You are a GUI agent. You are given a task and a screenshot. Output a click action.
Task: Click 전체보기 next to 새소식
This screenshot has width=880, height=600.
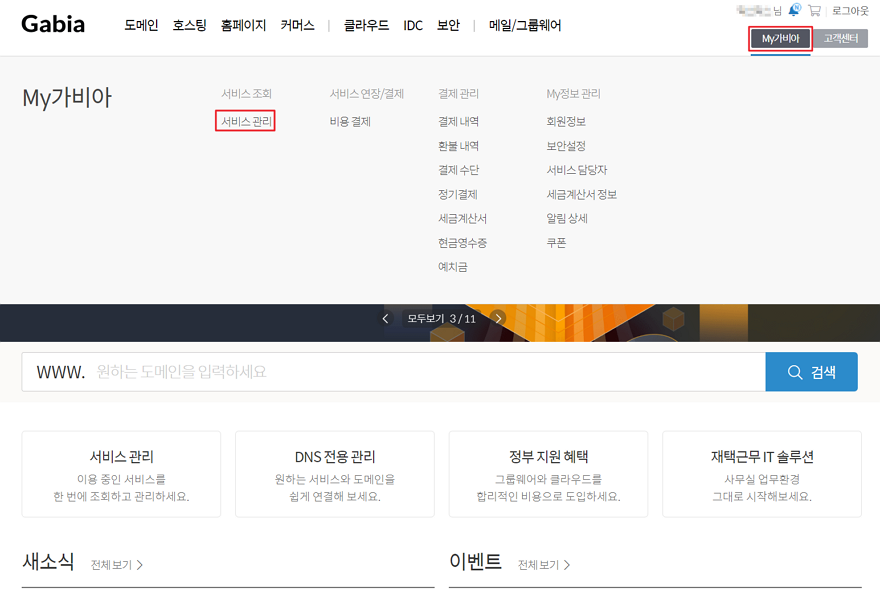(x=117, y=565)
